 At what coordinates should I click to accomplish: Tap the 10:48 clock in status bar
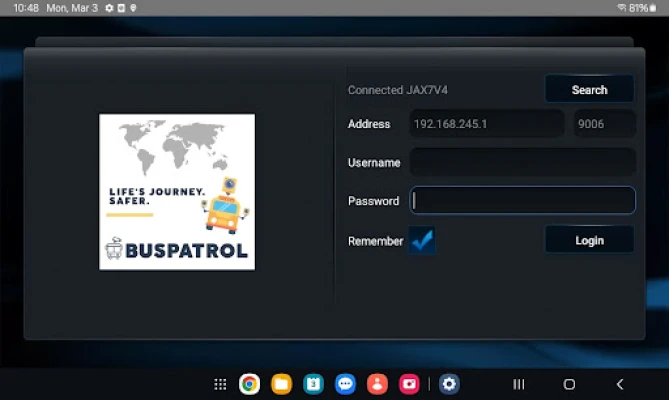pyautogui.click(x=26, y=8)
